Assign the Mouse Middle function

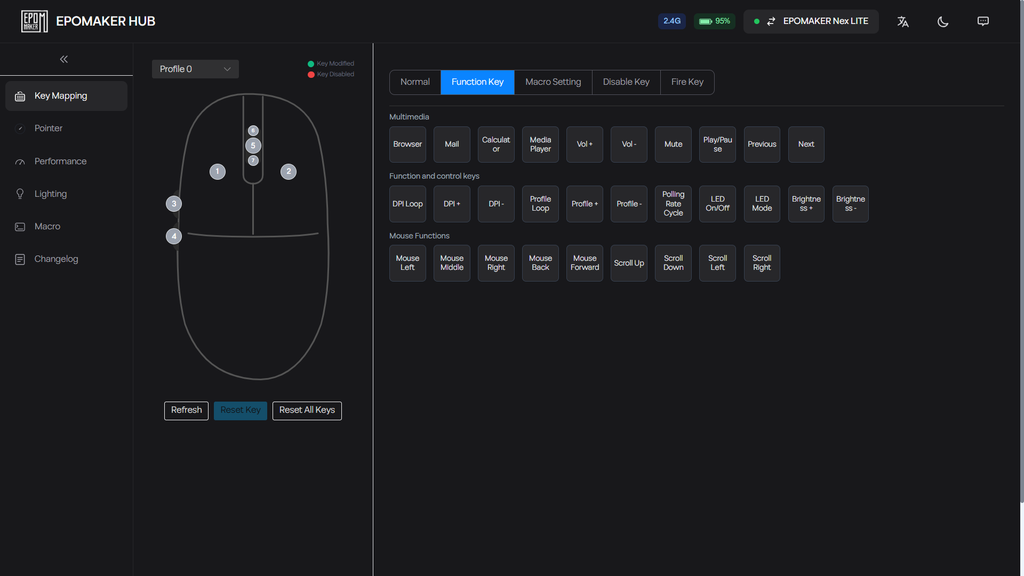click(x=452, y=263)
